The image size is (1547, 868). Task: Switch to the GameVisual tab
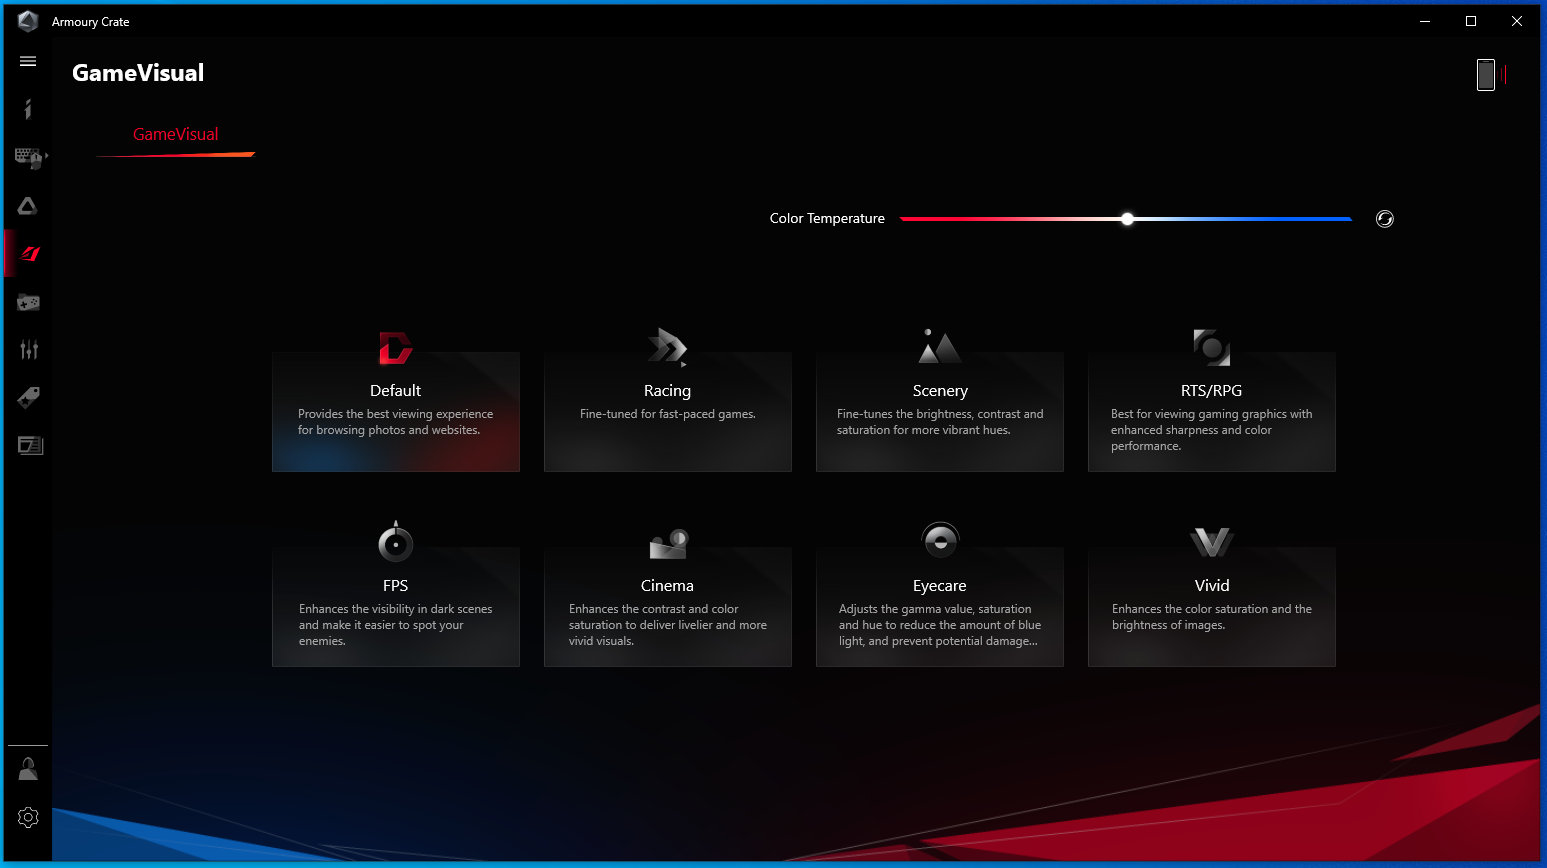click(175, 134)
